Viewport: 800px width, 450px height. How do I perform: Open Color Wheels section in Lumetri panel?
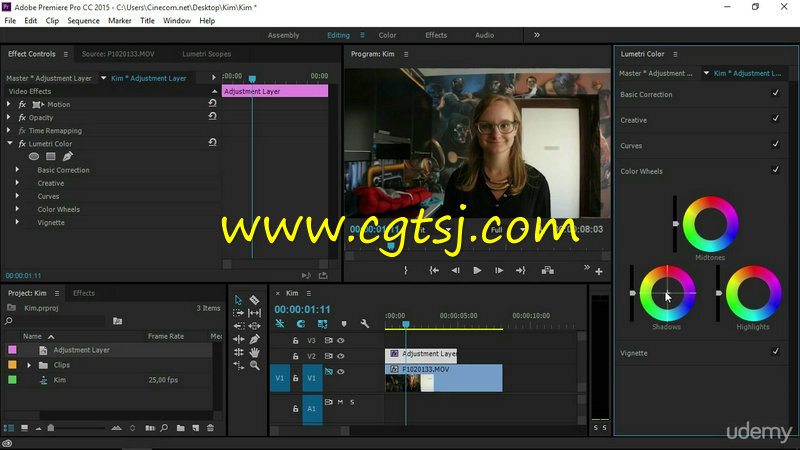641,171
